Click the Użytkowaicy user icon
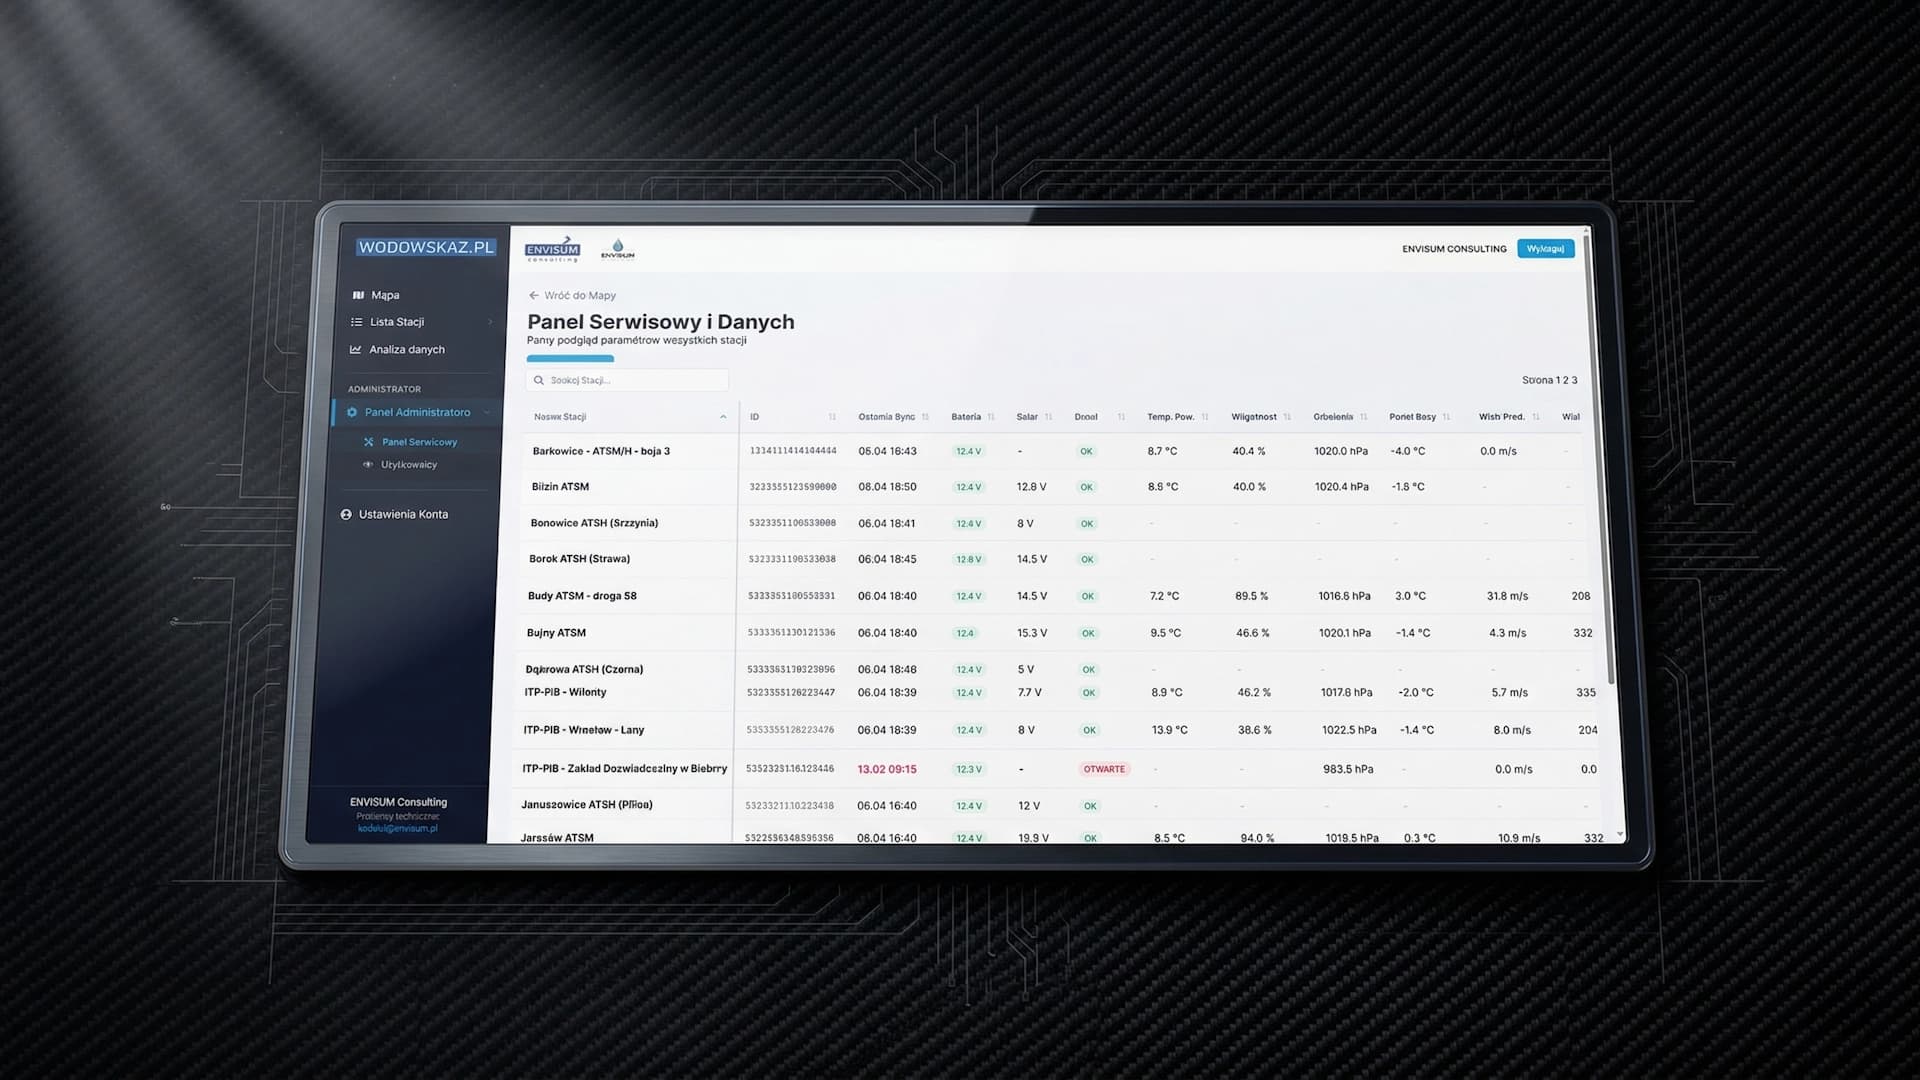The height and width of the screenshot is (1080, 1920). [x=369, y=464]
